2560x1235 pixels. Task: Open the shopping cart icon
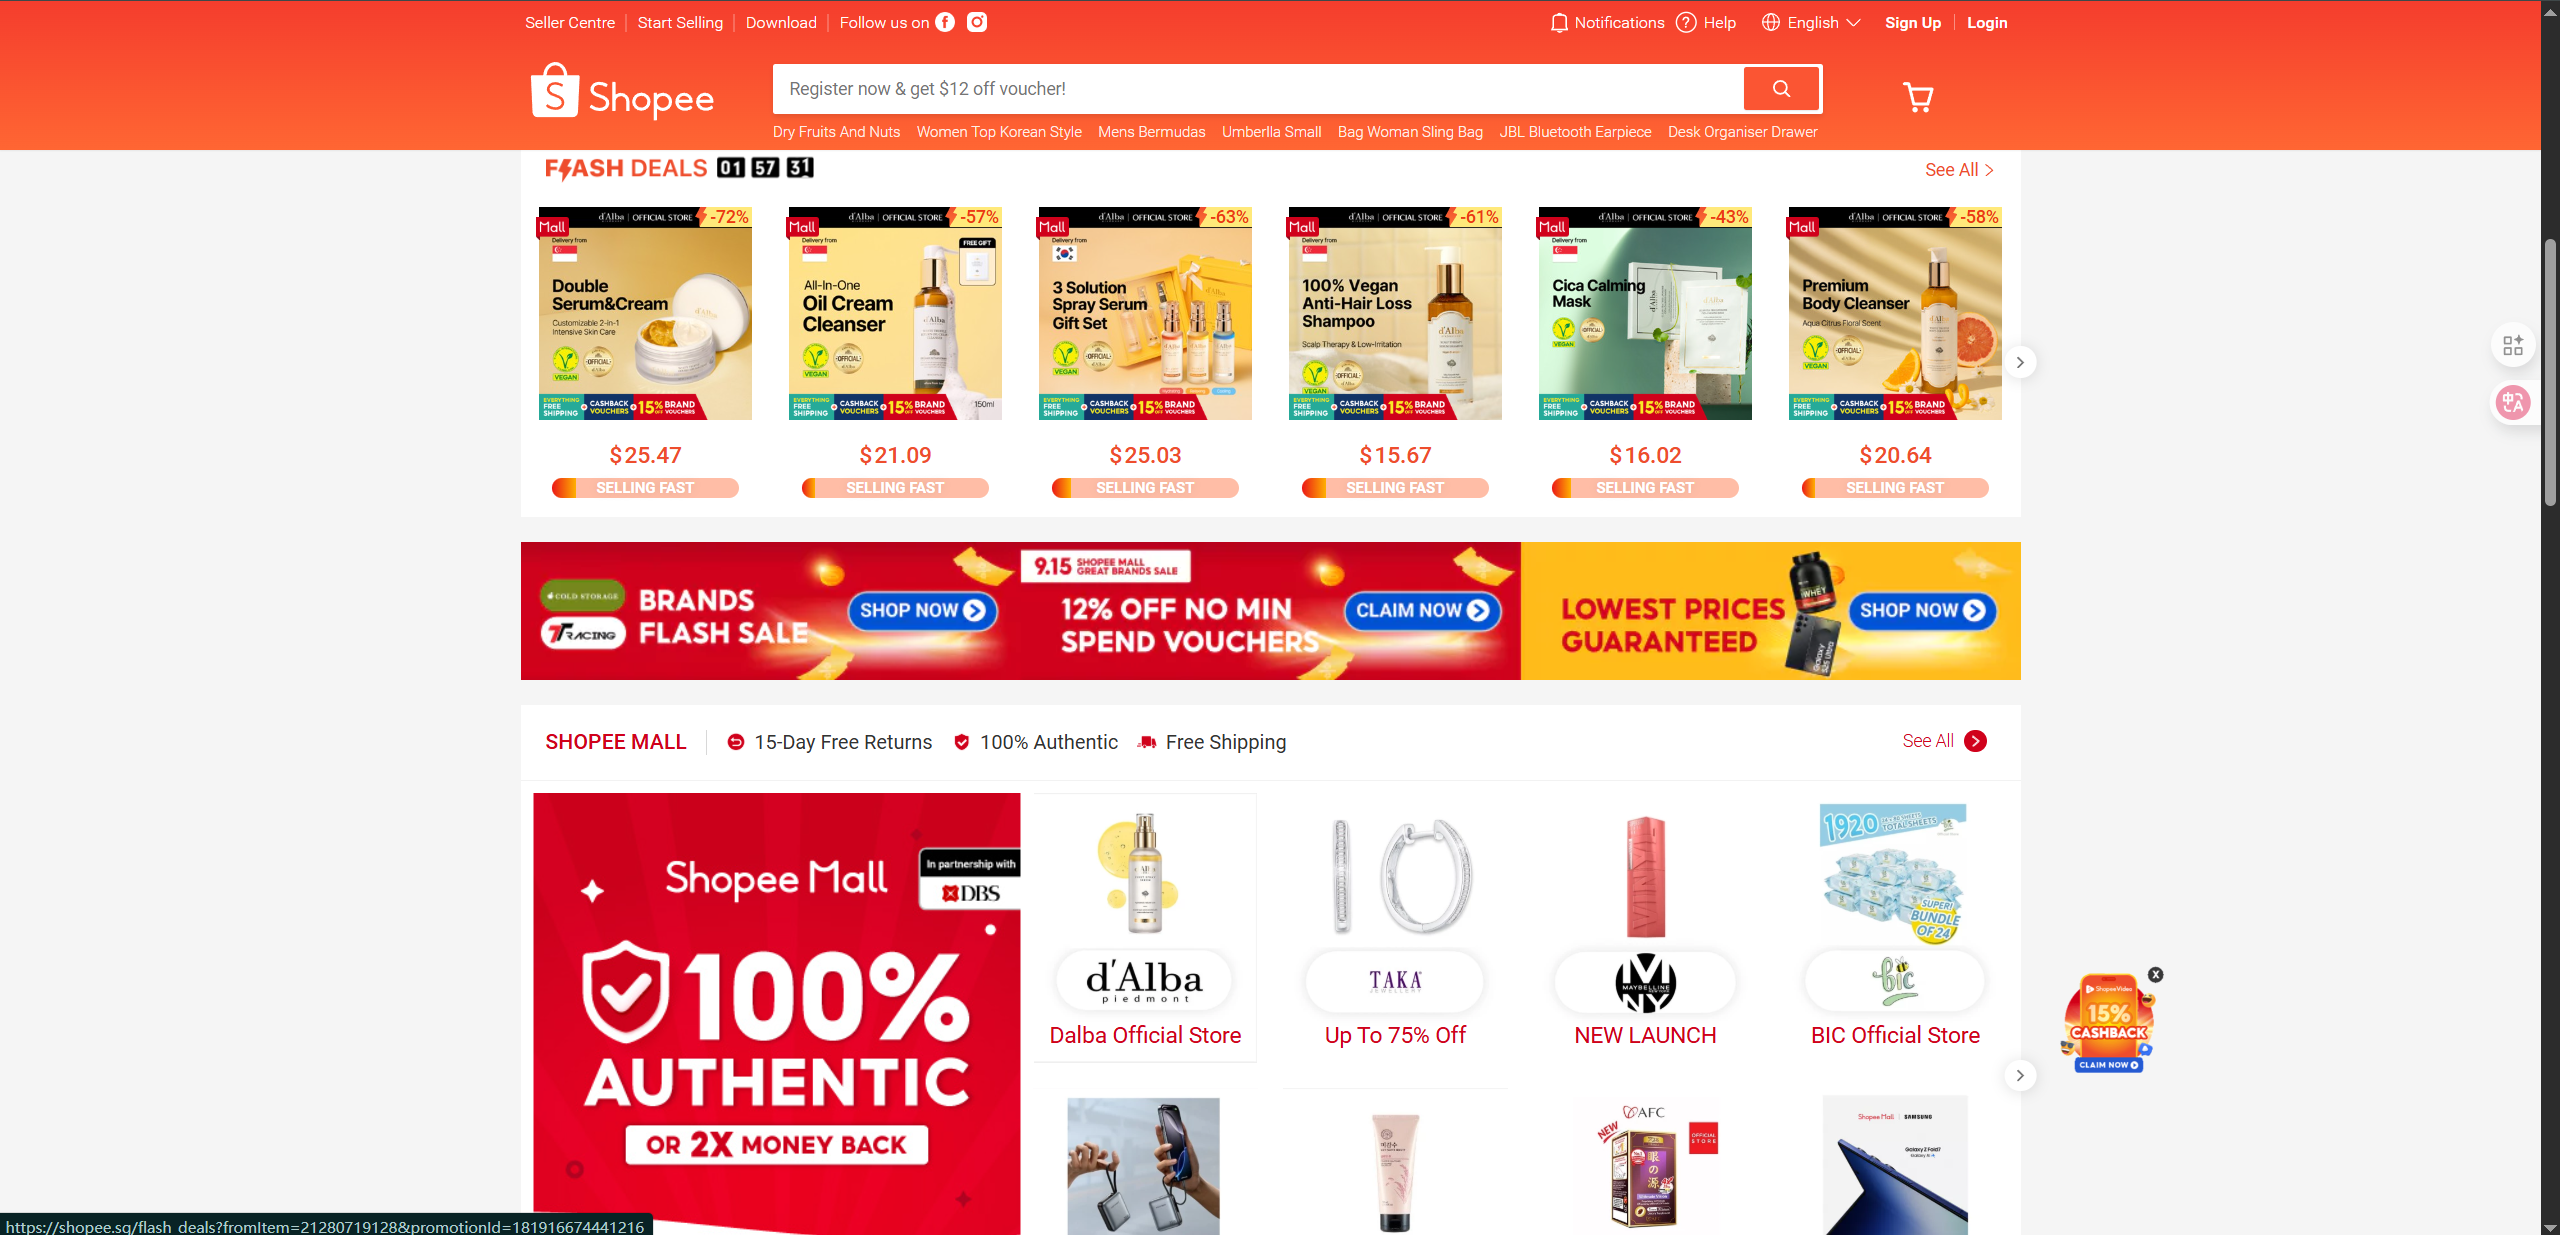(x=1917, y=97)
